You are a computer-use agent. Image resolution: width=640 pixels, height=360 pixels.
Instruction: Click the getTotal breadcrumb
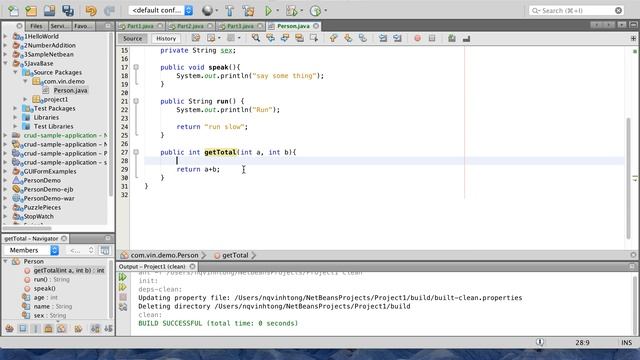(235, 256)
